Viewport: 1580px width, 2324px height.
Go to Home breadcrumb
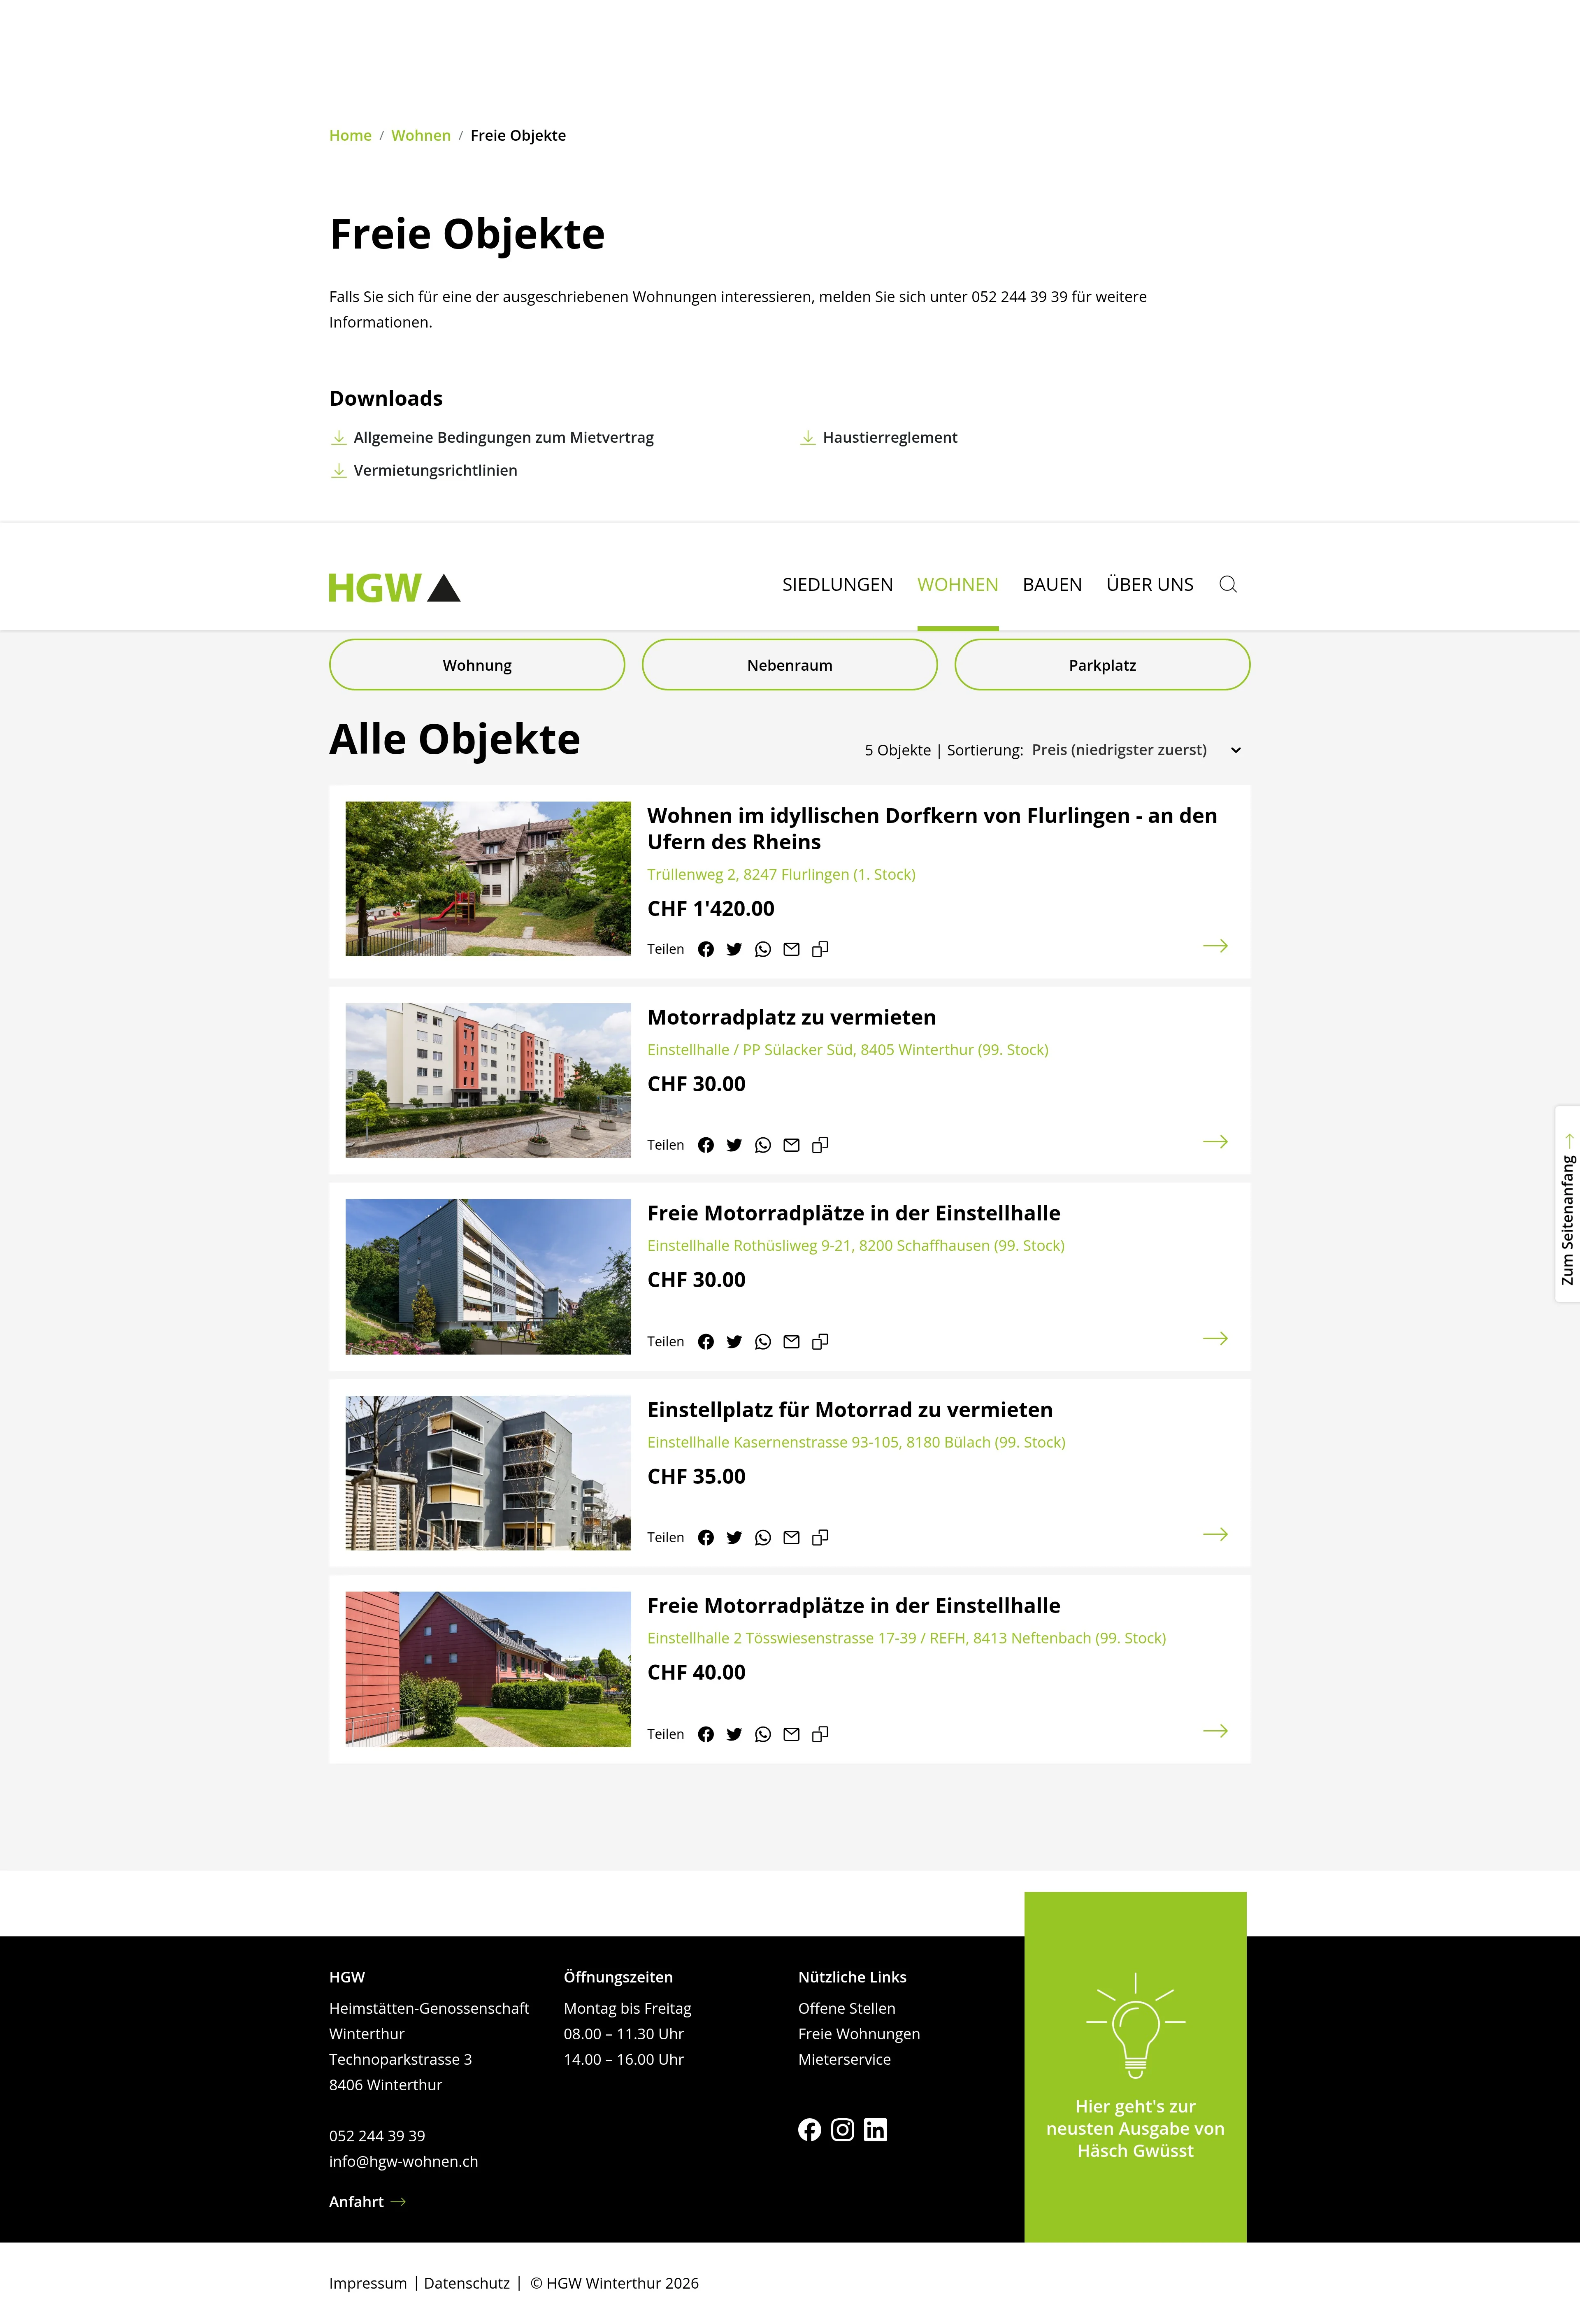[x=350, y=136]
